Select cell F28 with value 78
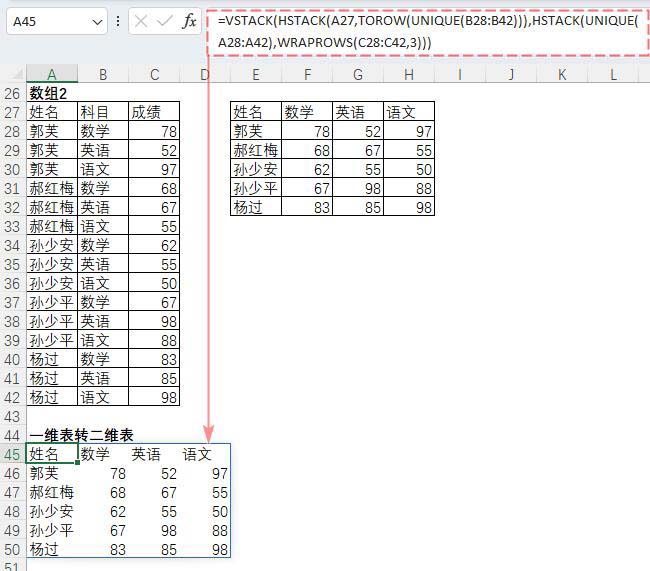 point(306,131)
